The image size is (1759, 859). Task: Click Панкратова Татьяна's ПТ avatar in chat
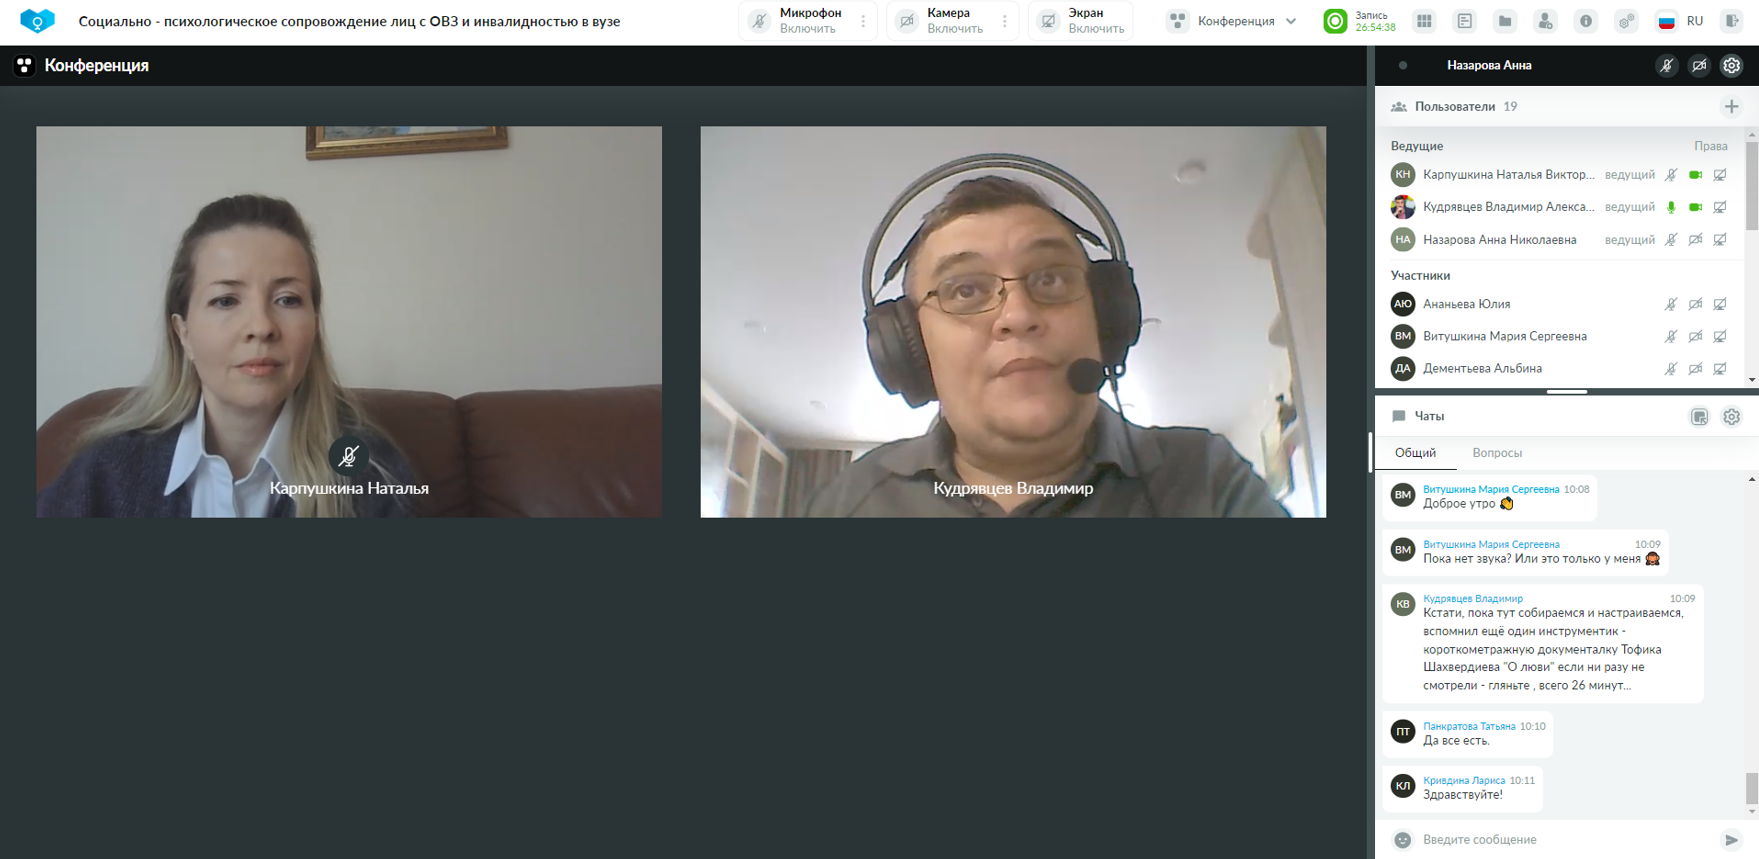[1403, 732]
